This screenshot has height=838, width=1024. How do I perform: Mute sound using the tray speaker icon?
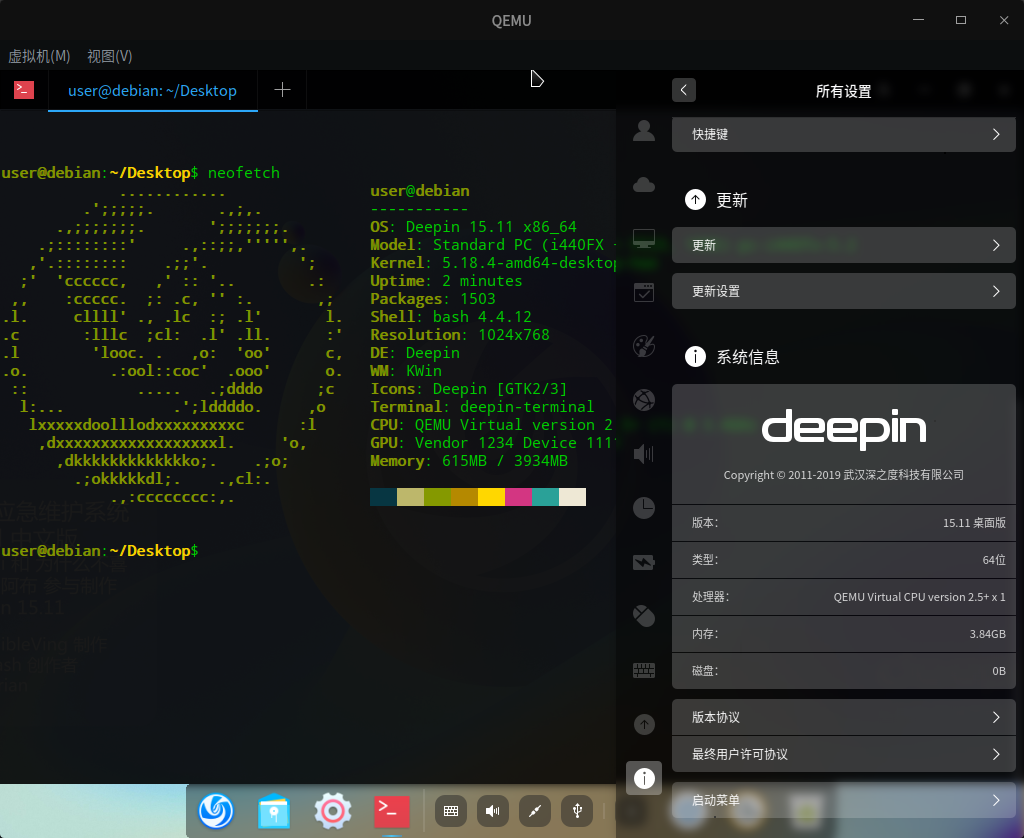point(492,811)
